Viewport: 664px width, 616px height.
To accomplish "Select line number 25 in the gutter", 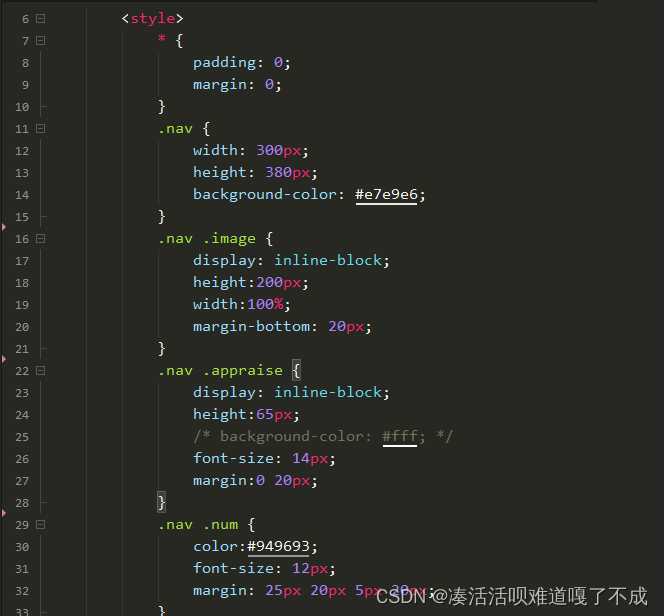I will (22, 437).
